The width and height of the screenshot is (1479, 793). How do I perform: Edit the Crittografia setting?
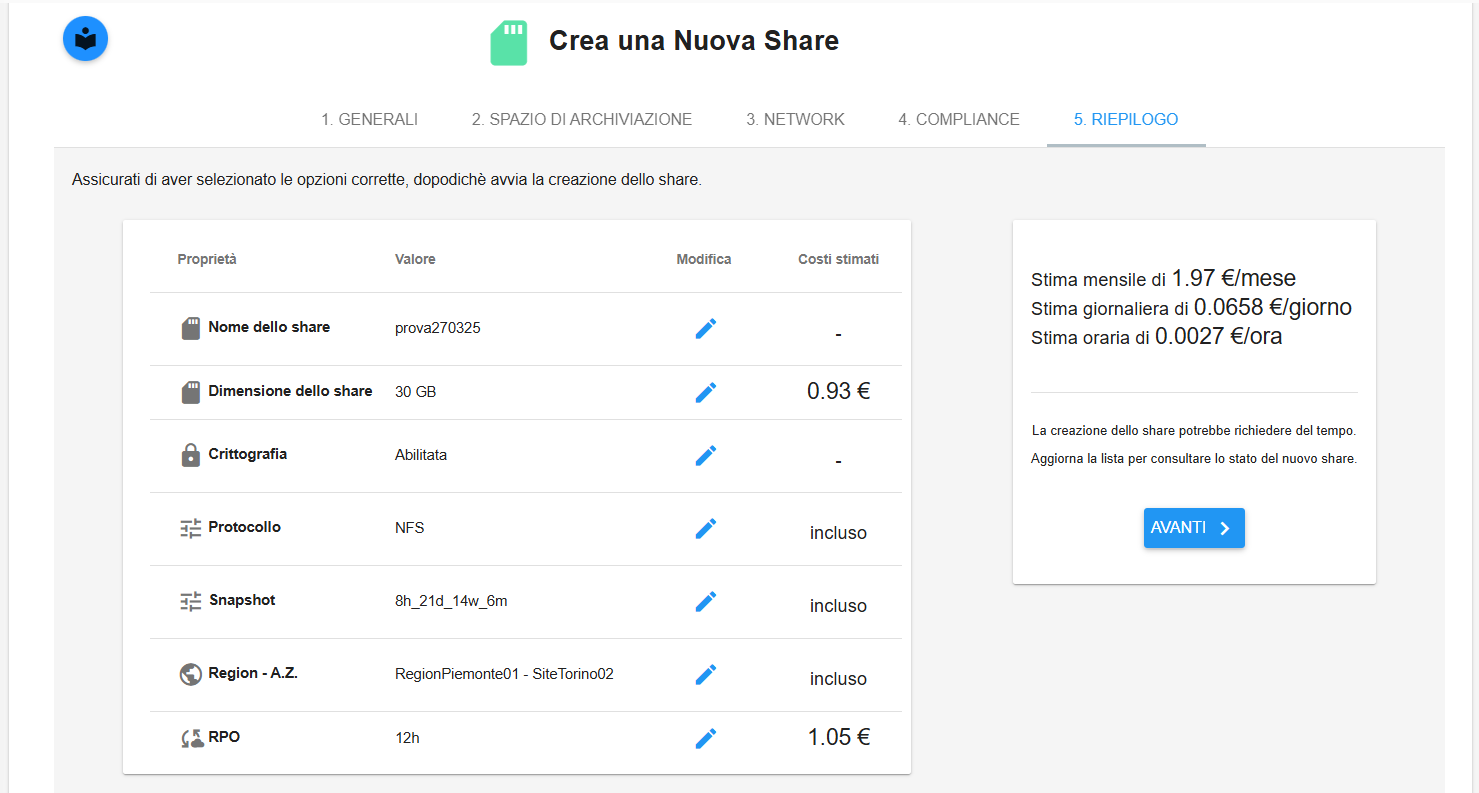706,455
